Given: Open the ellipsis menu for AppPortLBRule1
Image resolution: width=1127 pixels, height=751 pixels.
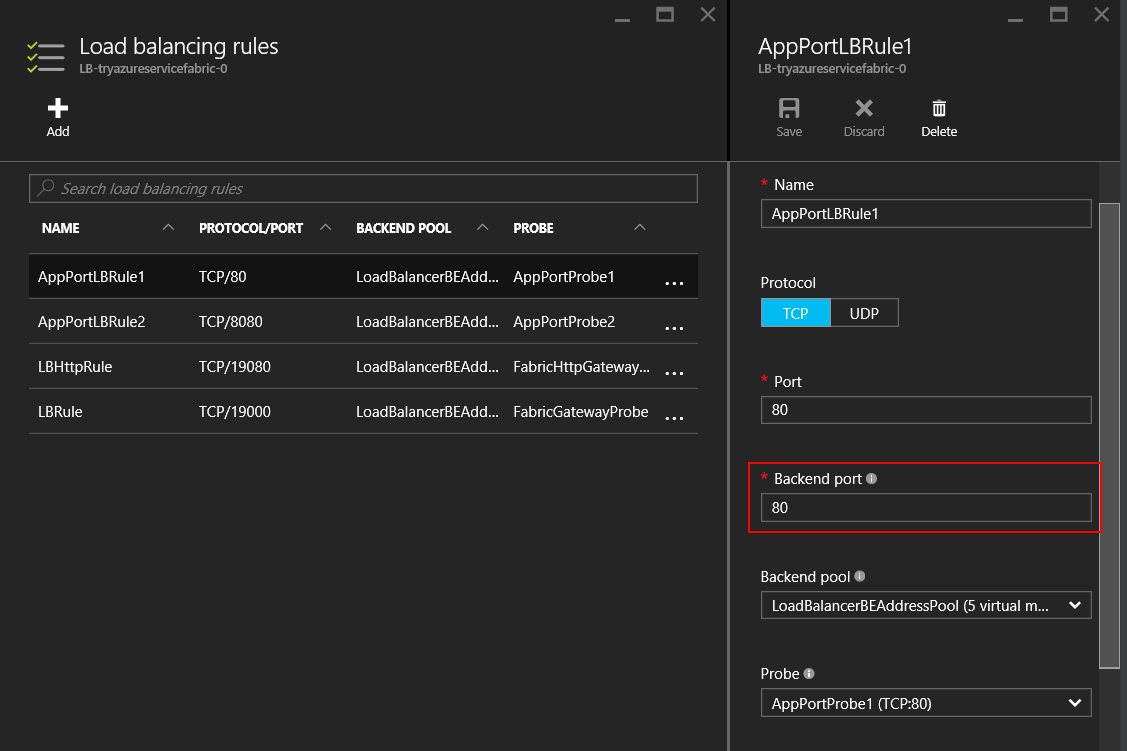Looking at the screenshot, I should tap(674, 283).
